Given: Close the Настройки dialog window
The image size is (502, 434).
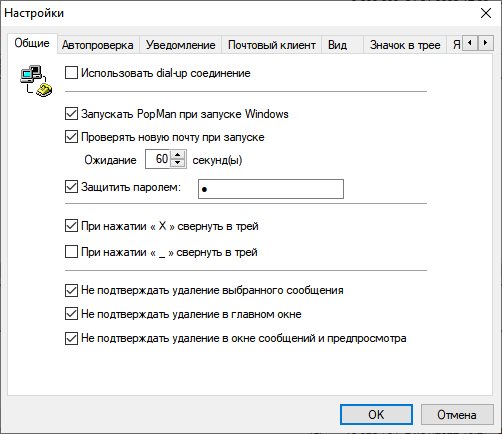Looking at the screenshot, I should [x=486, y=13].
